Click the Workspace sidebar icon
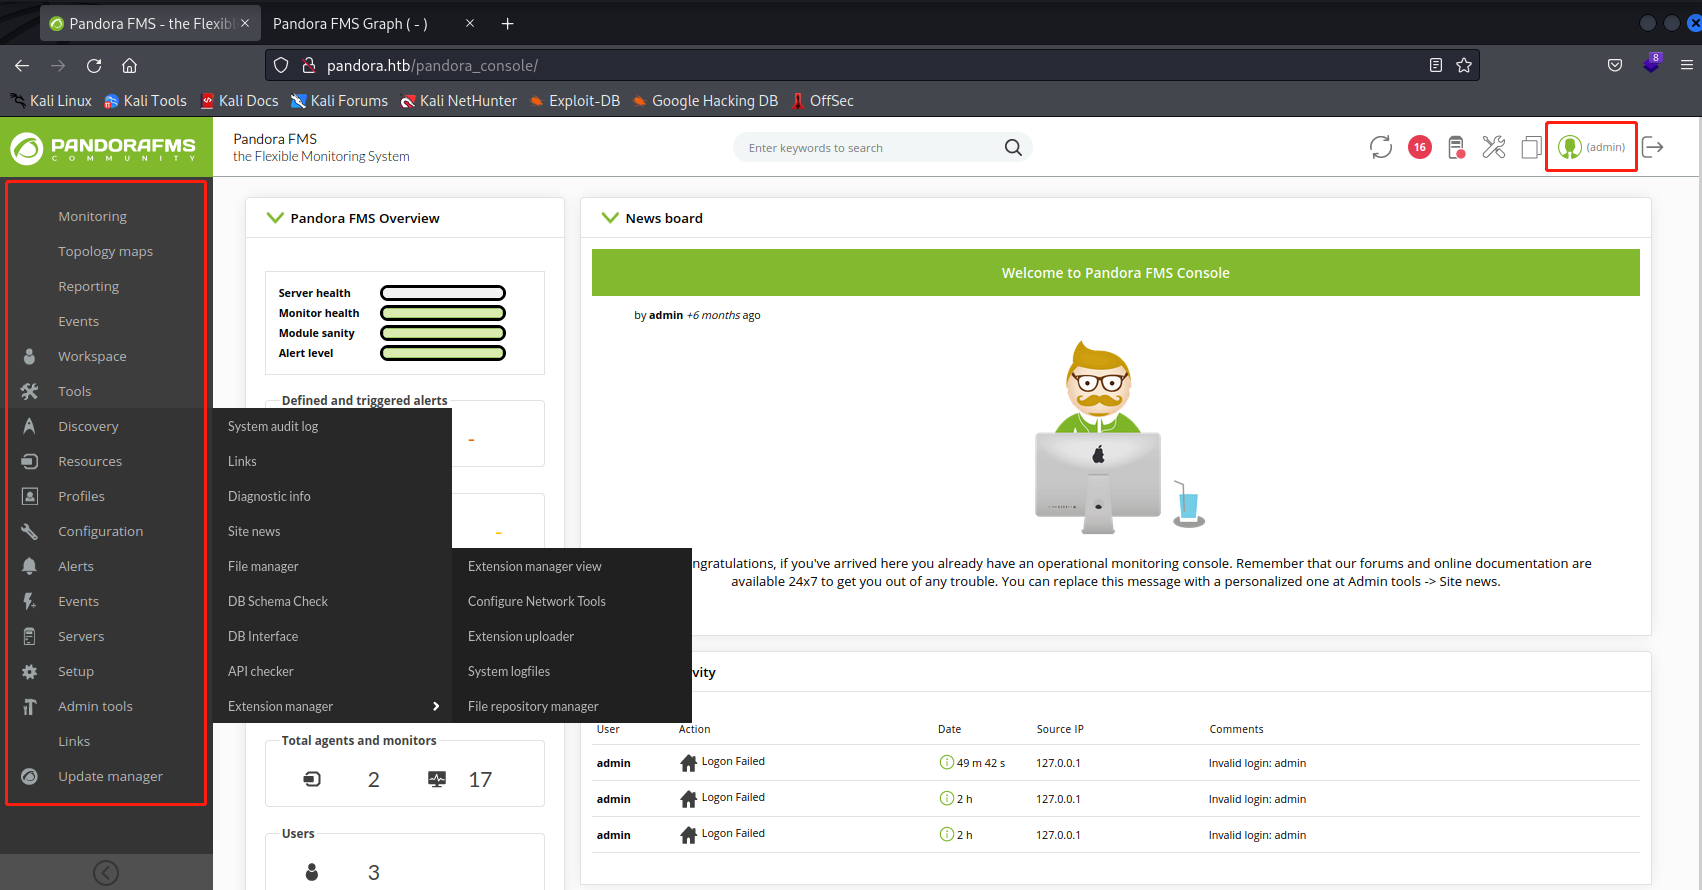The image size is (1702, 890). 30,356
